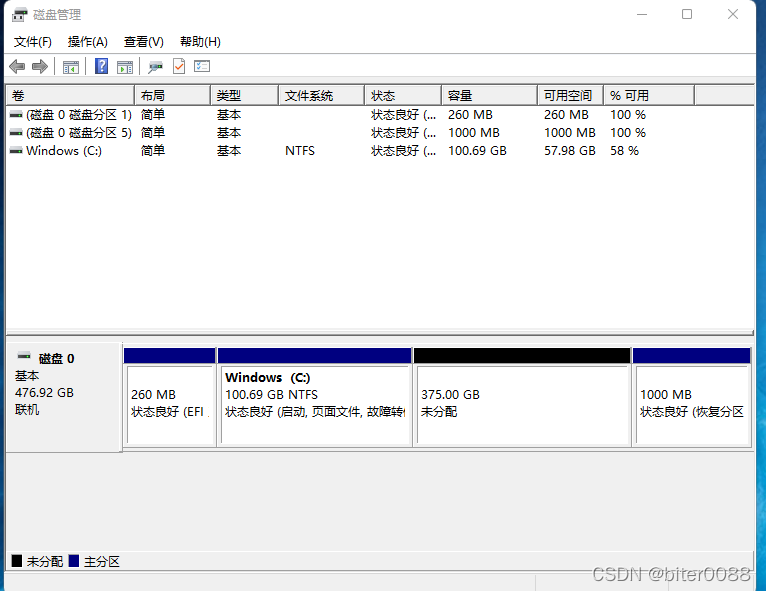Click the drive icon of partition 5 row
The image size is (766, 591).
click(16, 133)
